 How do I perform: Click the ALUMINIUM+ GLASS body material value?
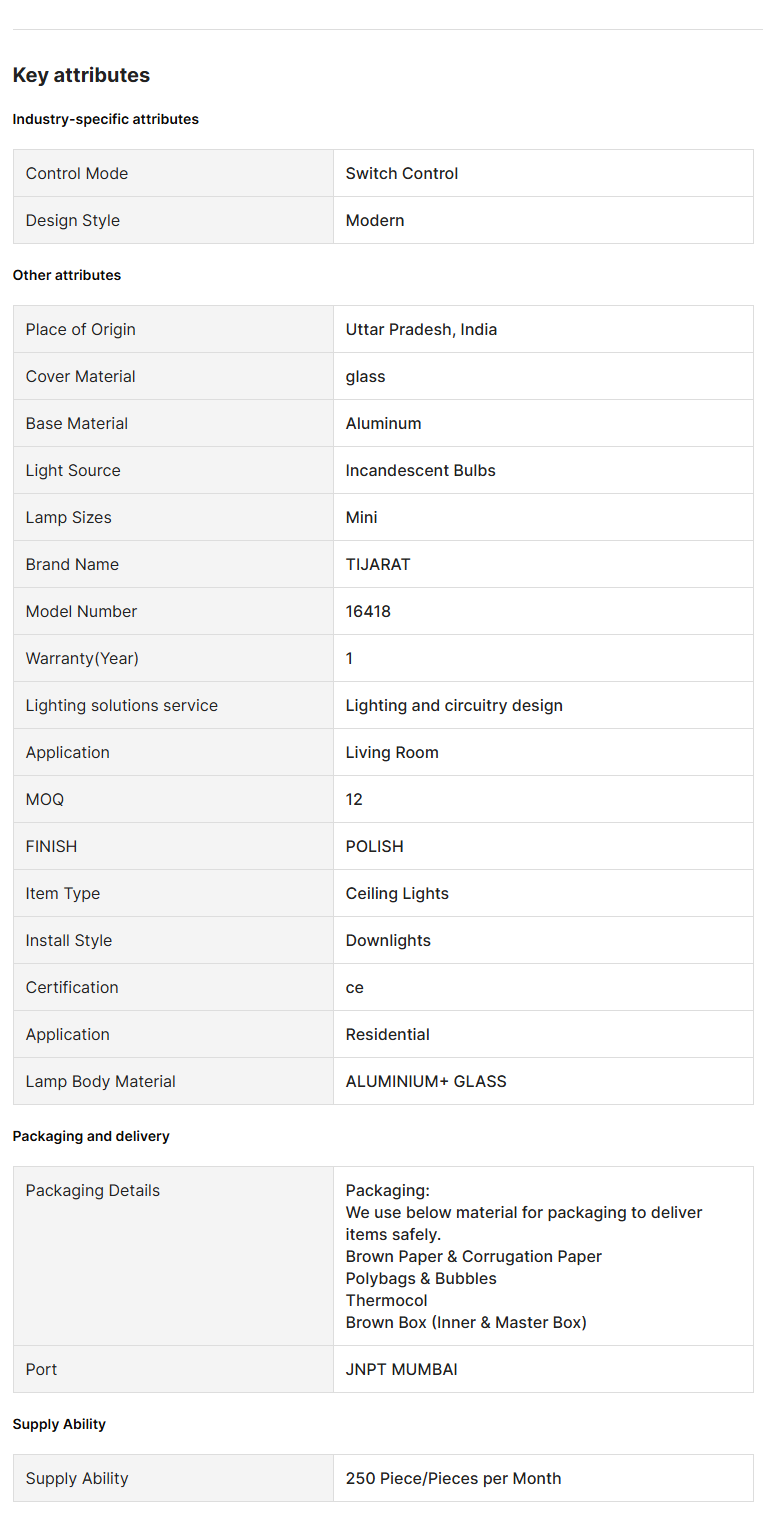pyautogui.click(x=426, y=1081)
